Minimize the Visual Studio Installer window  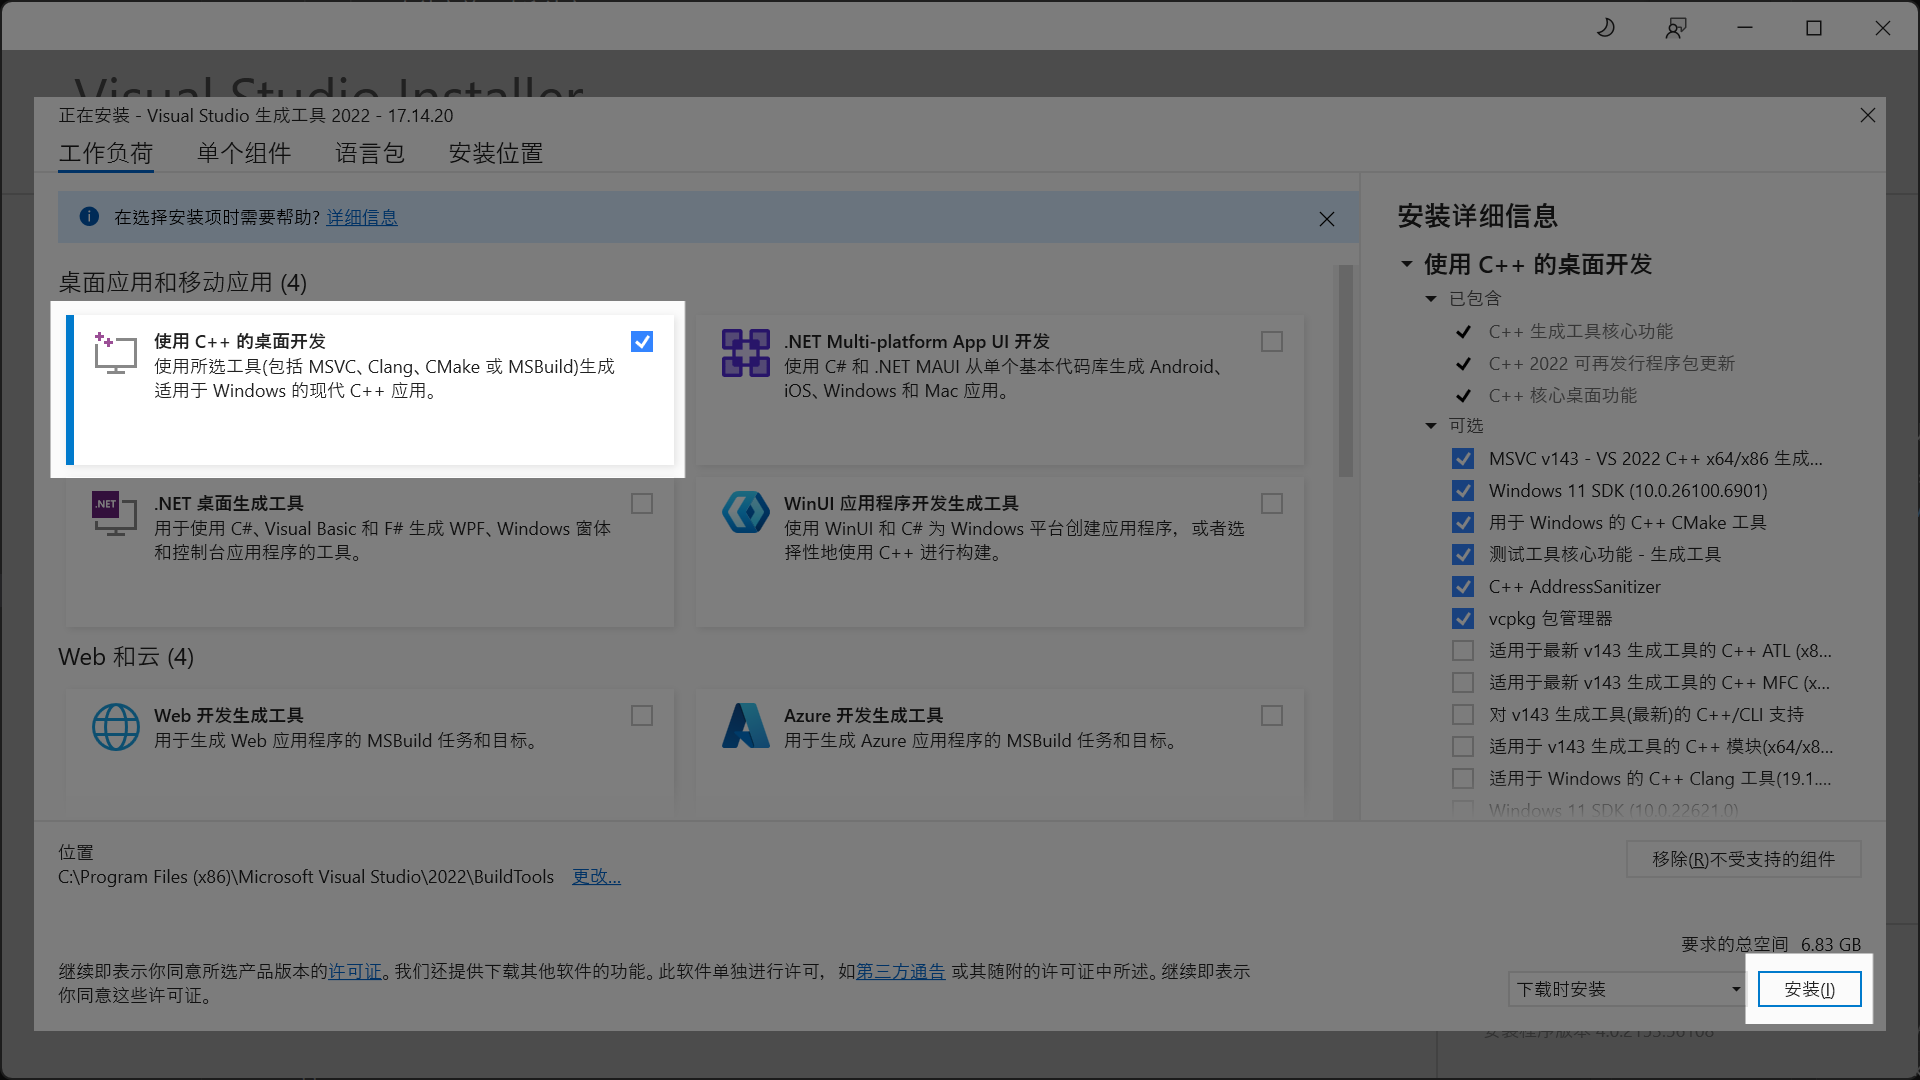click(1746, 28)
